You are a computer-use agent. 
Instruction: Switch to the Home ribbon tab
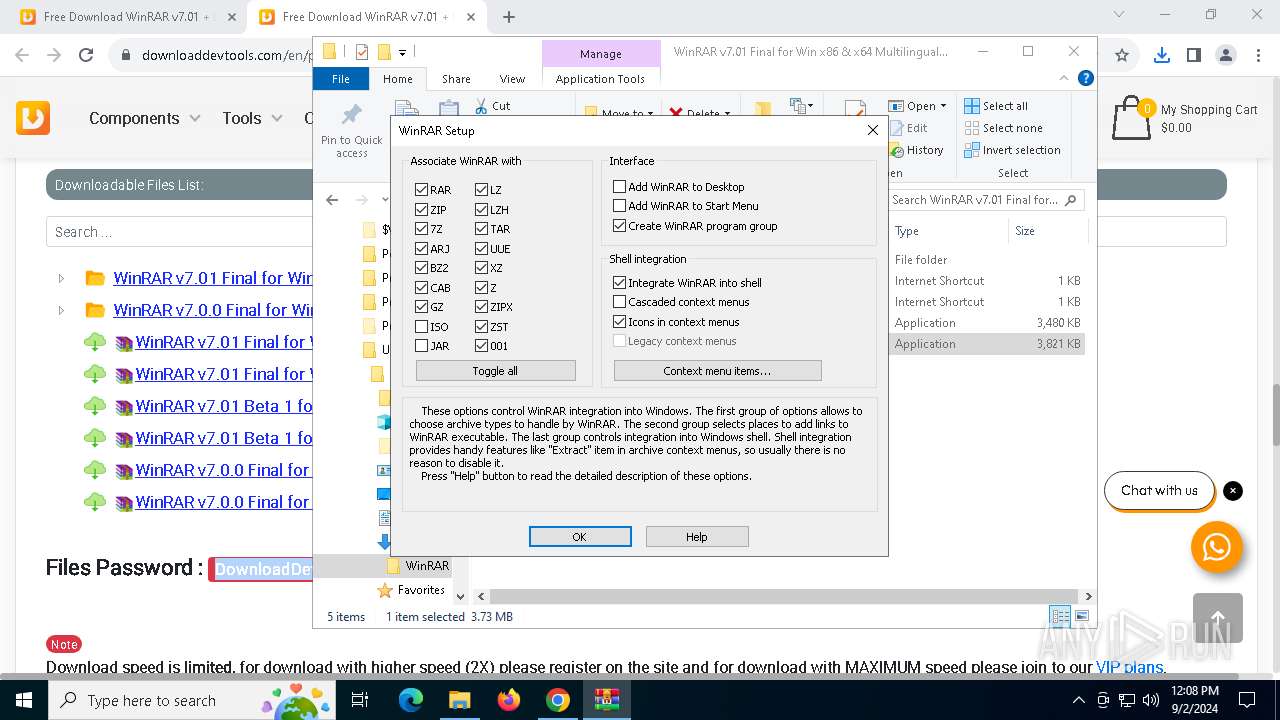pos(398,79)
